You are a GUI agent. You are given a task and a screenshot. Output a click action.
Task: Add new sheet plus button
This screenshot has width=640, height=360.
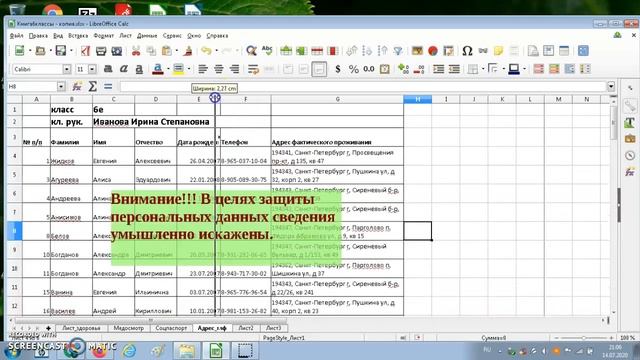48,328
